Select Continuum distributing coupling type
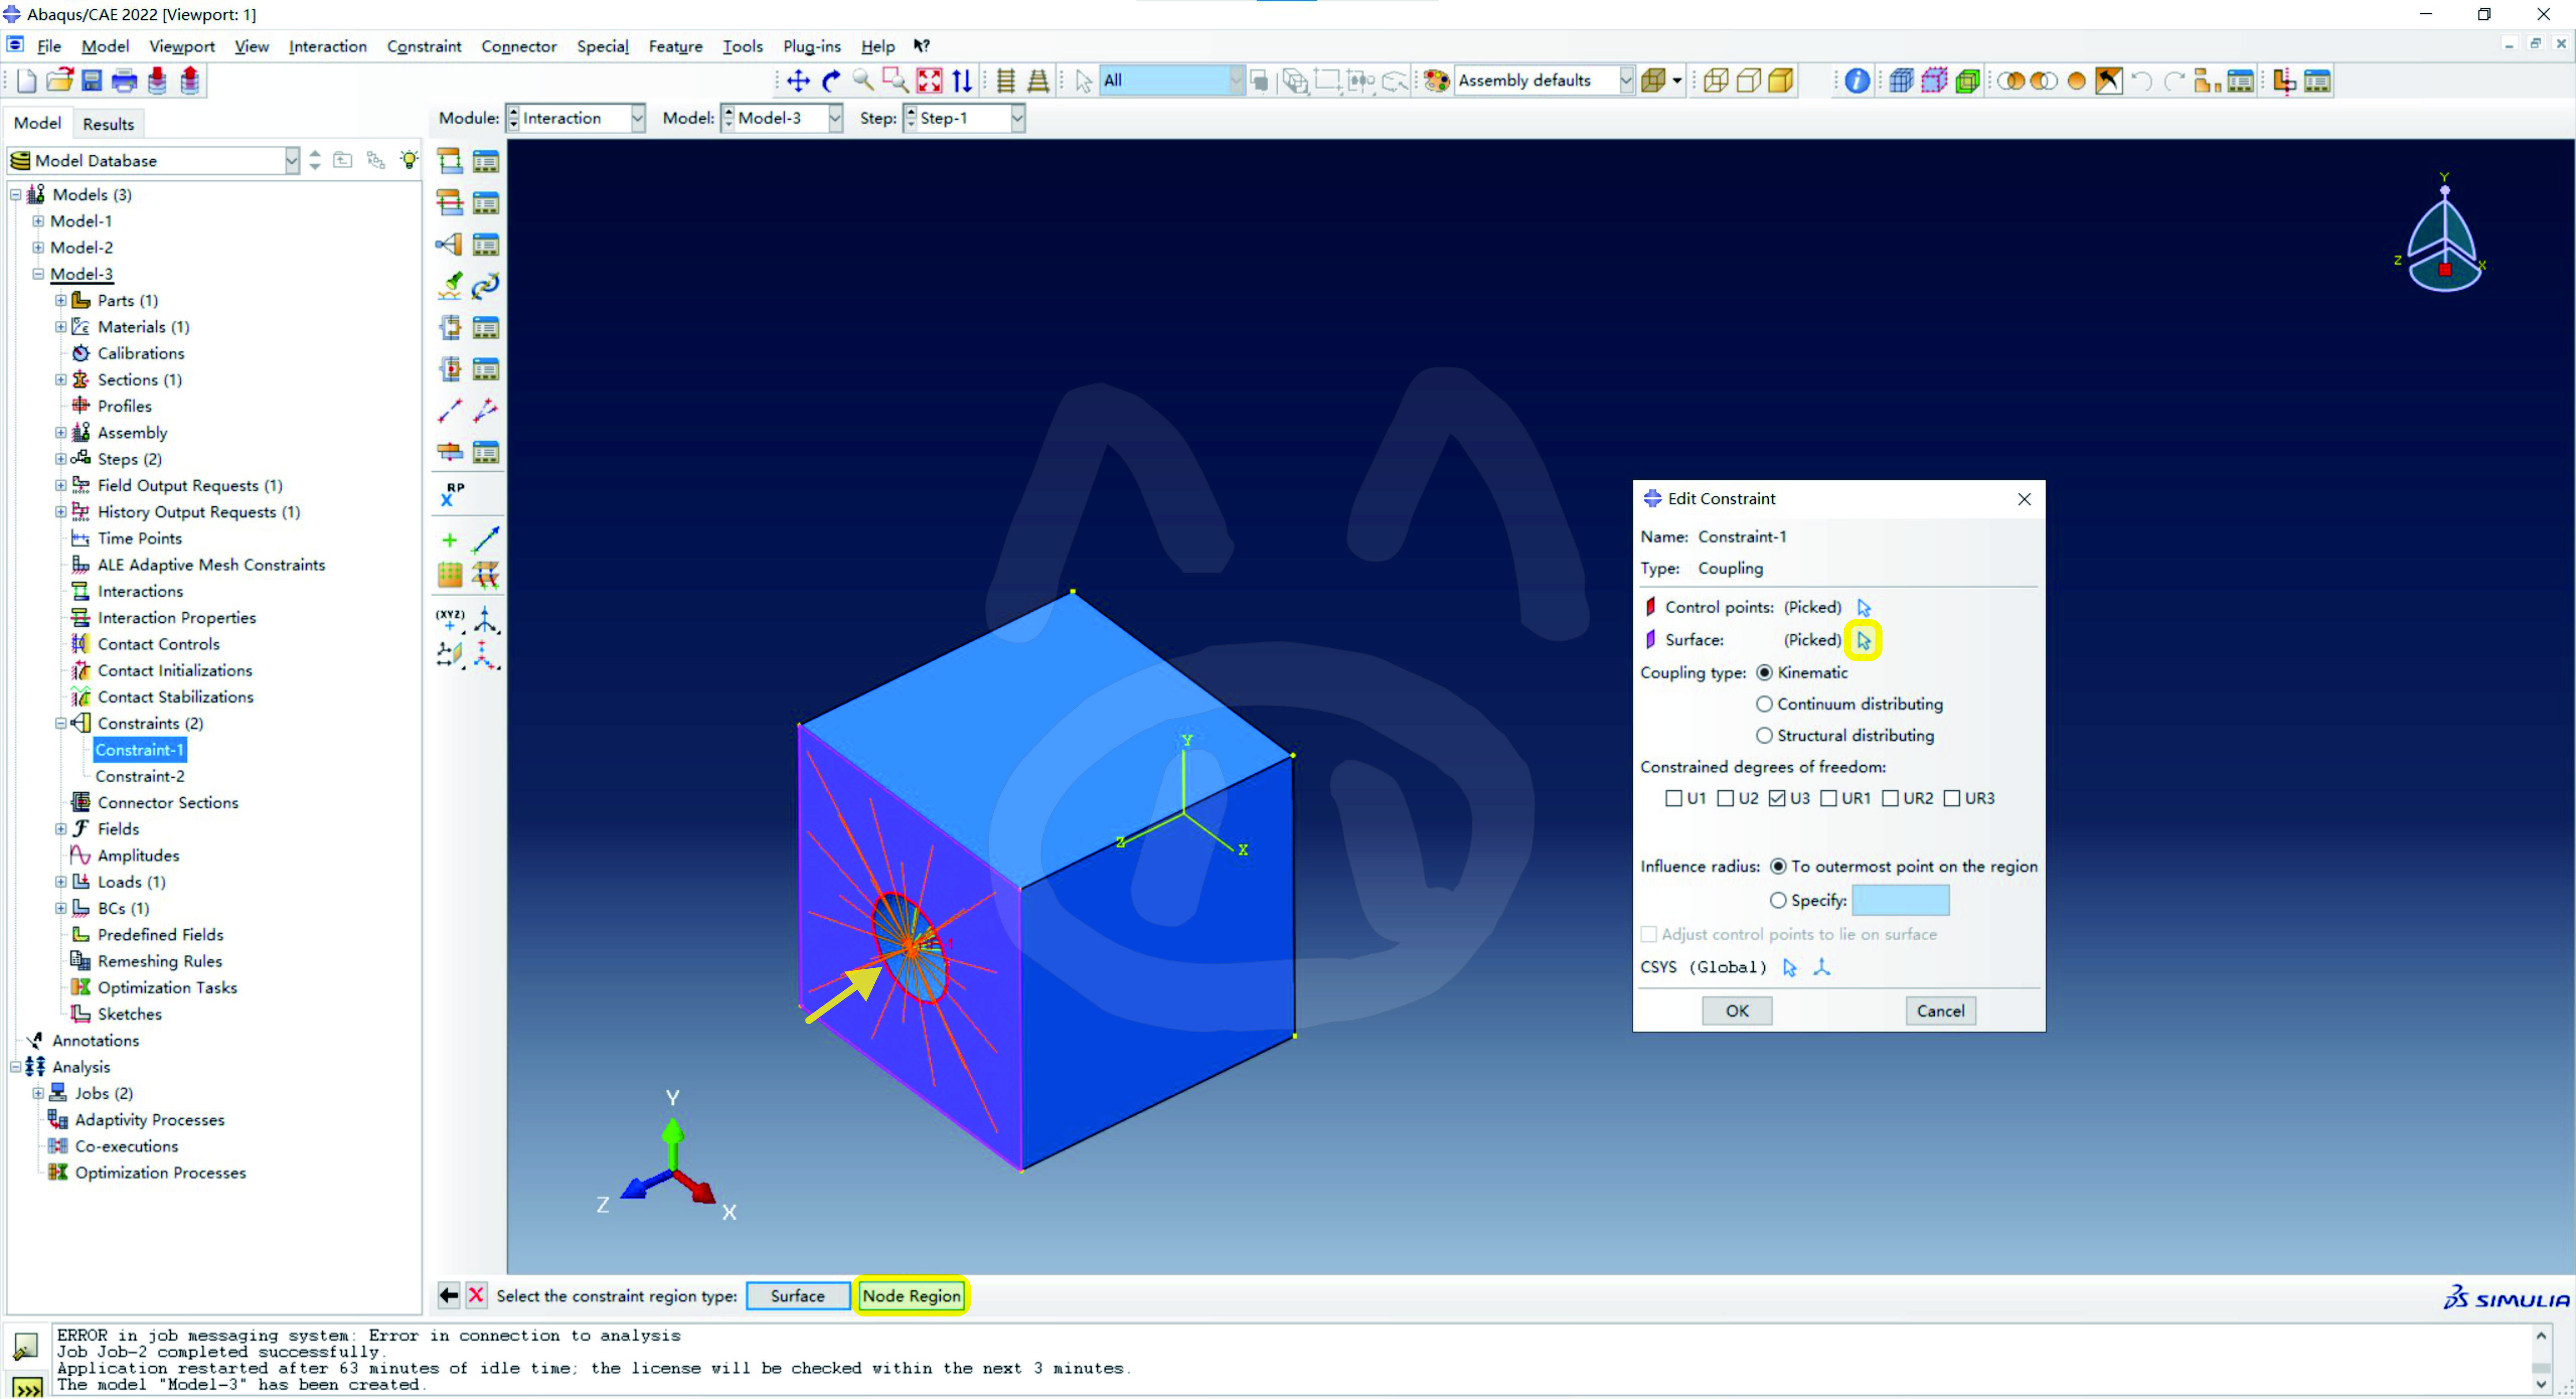 point(1765,704)
